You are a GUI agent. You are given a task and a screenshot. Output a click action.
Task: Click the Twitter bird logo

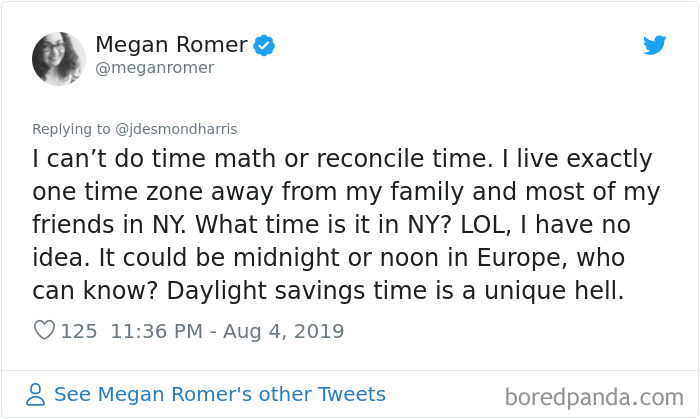pyautogui.click(x=654, y=45)
